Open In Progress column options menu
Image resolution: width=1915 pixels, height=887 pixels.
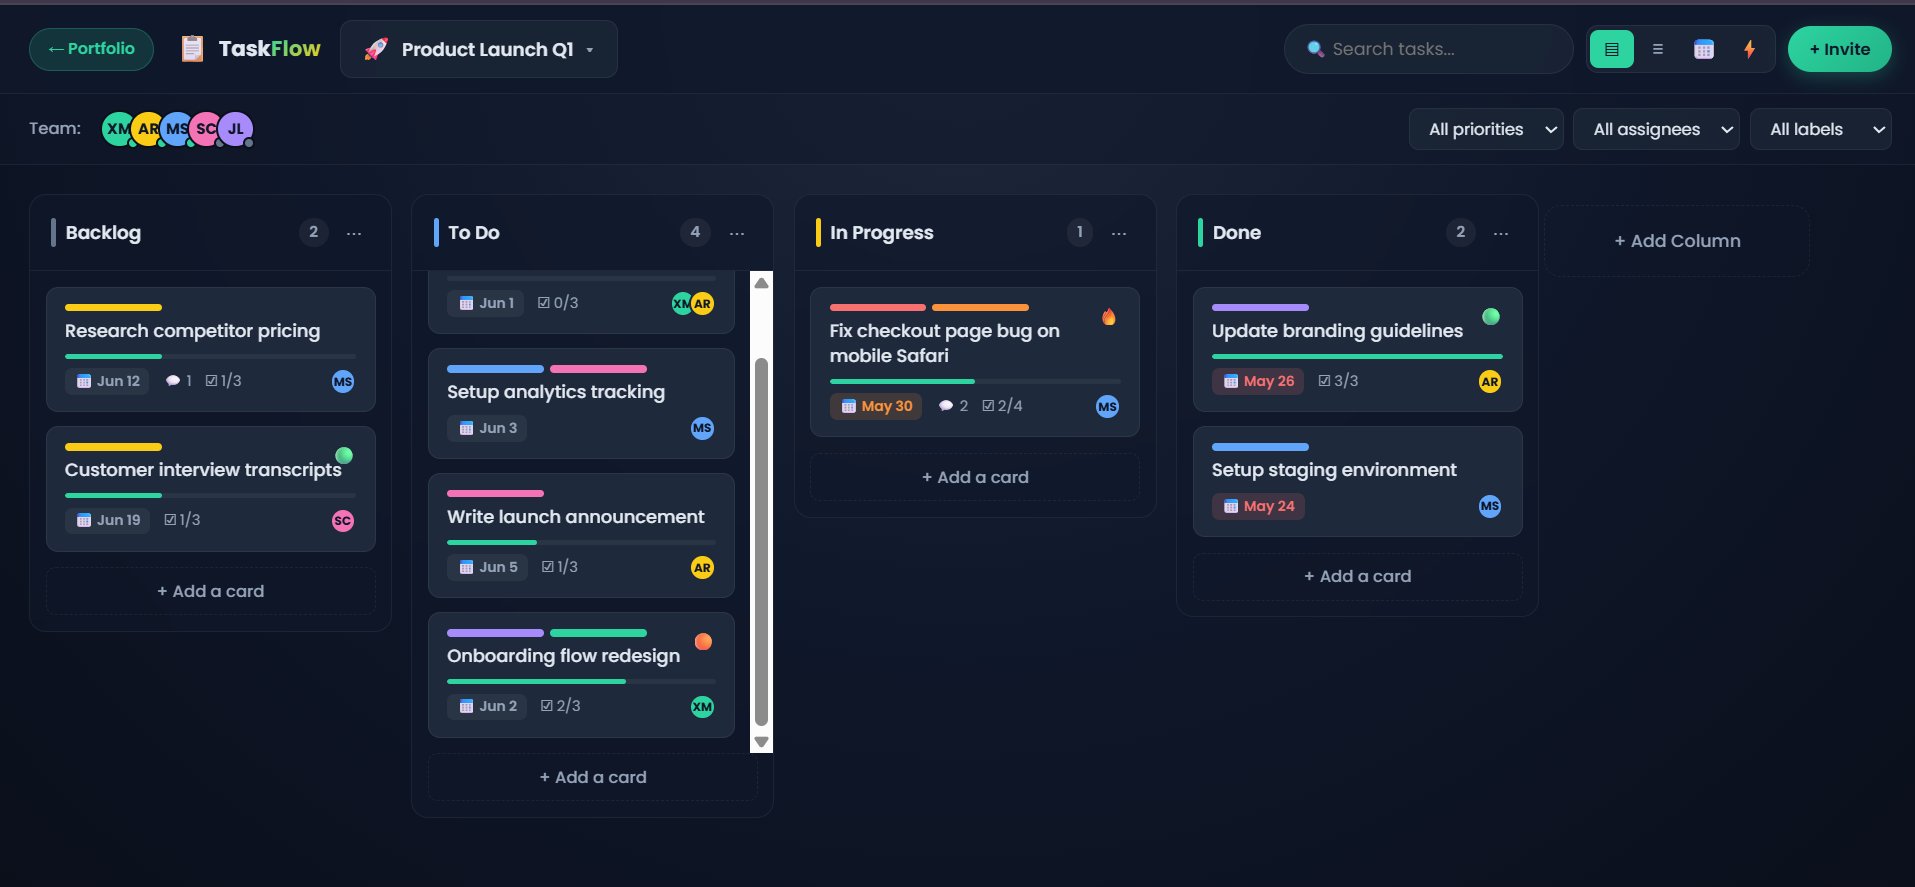tap(1119, 233)
